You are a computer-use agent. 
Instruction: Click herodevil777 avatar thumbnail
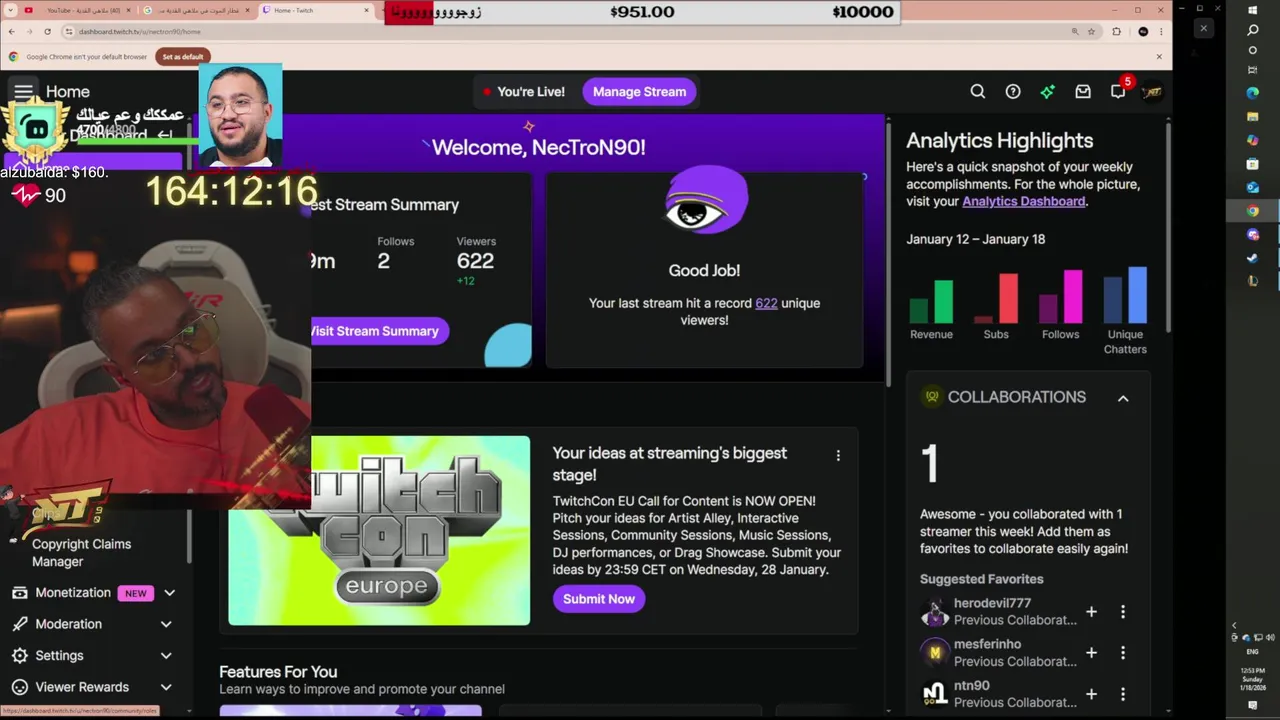pyautogui.click(x=934, y=612)
